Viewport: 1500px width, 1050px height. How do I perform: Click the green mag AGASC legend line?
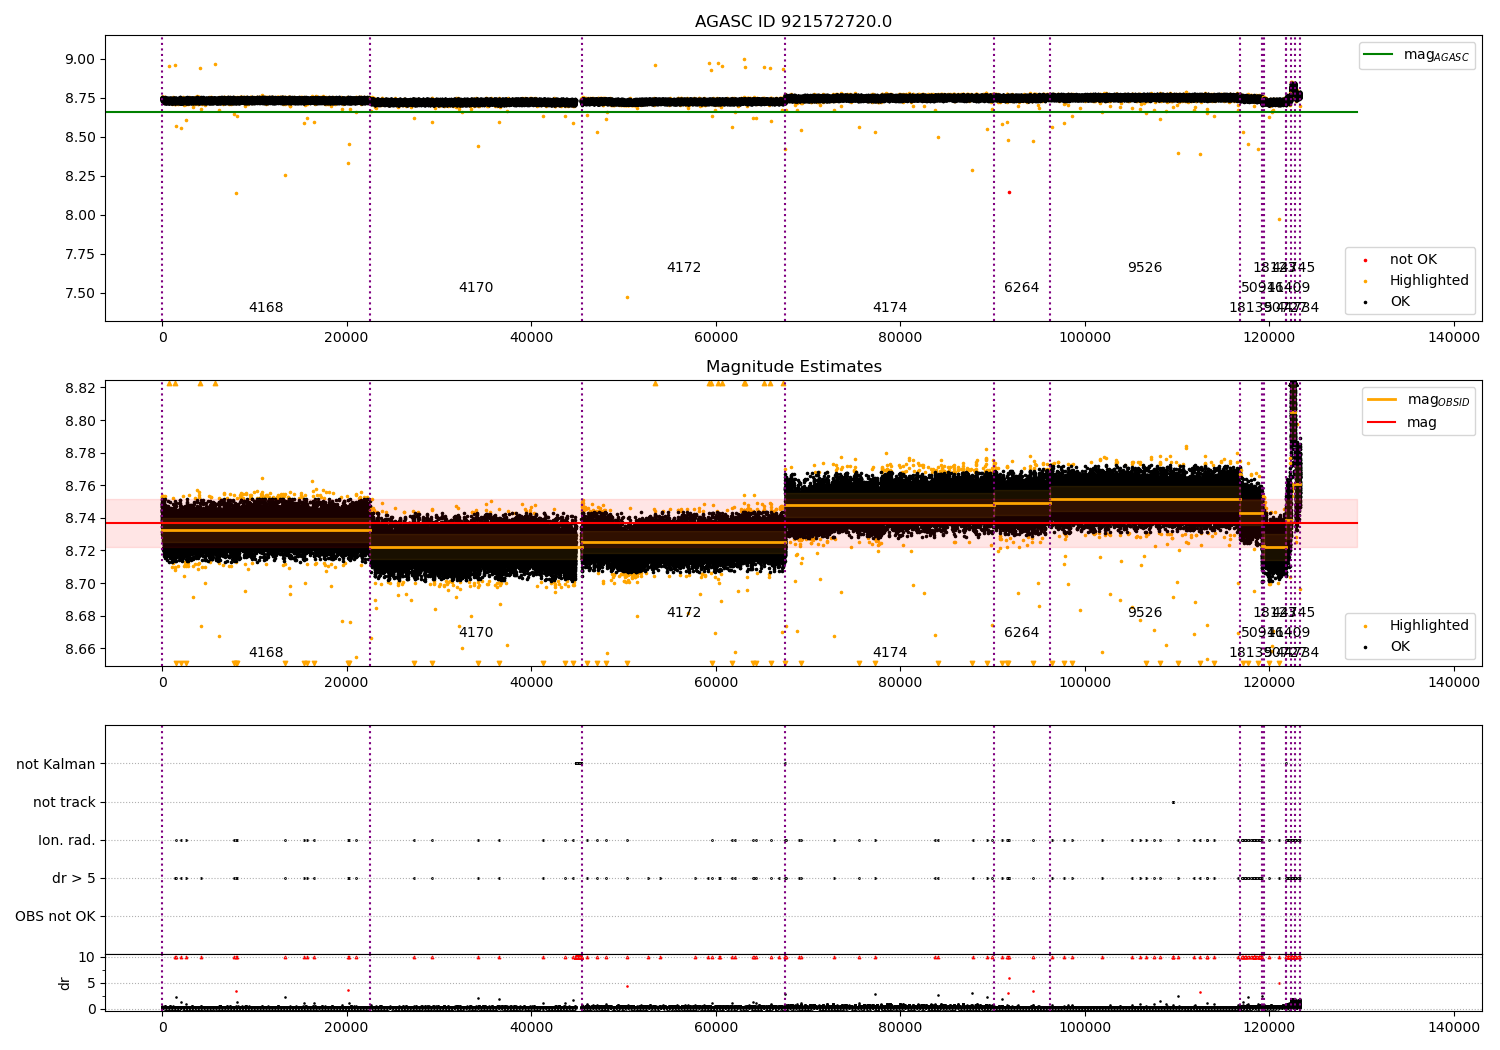[1380, 56]
